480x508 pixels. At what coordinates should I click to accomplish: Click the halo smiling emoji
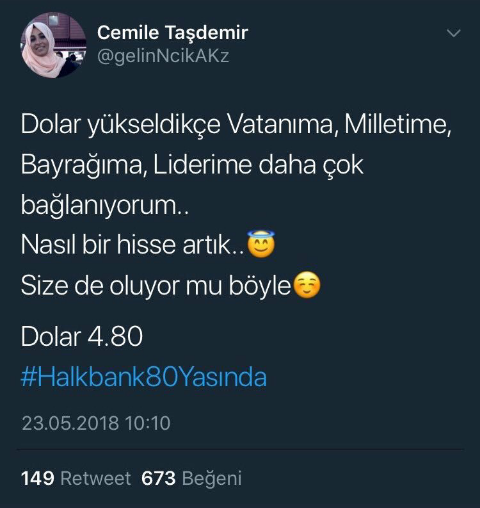coord(261,243)
